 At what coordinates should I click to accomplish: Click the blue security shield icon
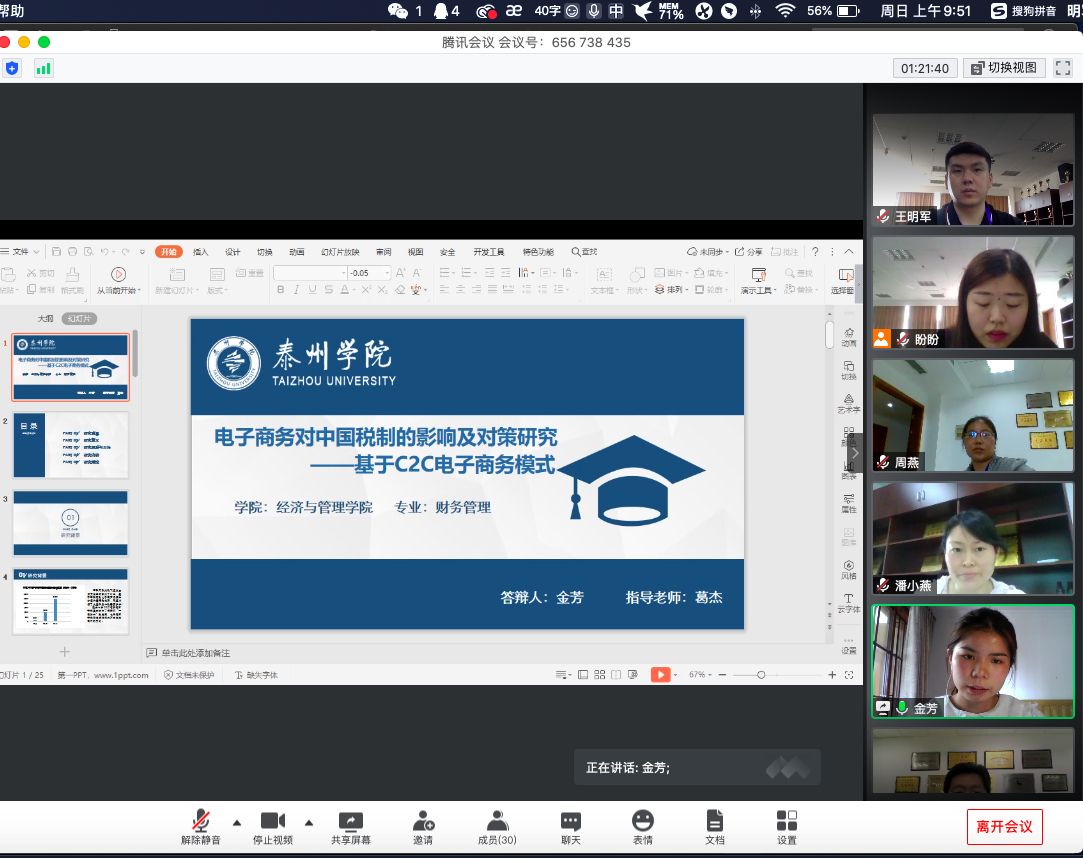coord(12,68)
